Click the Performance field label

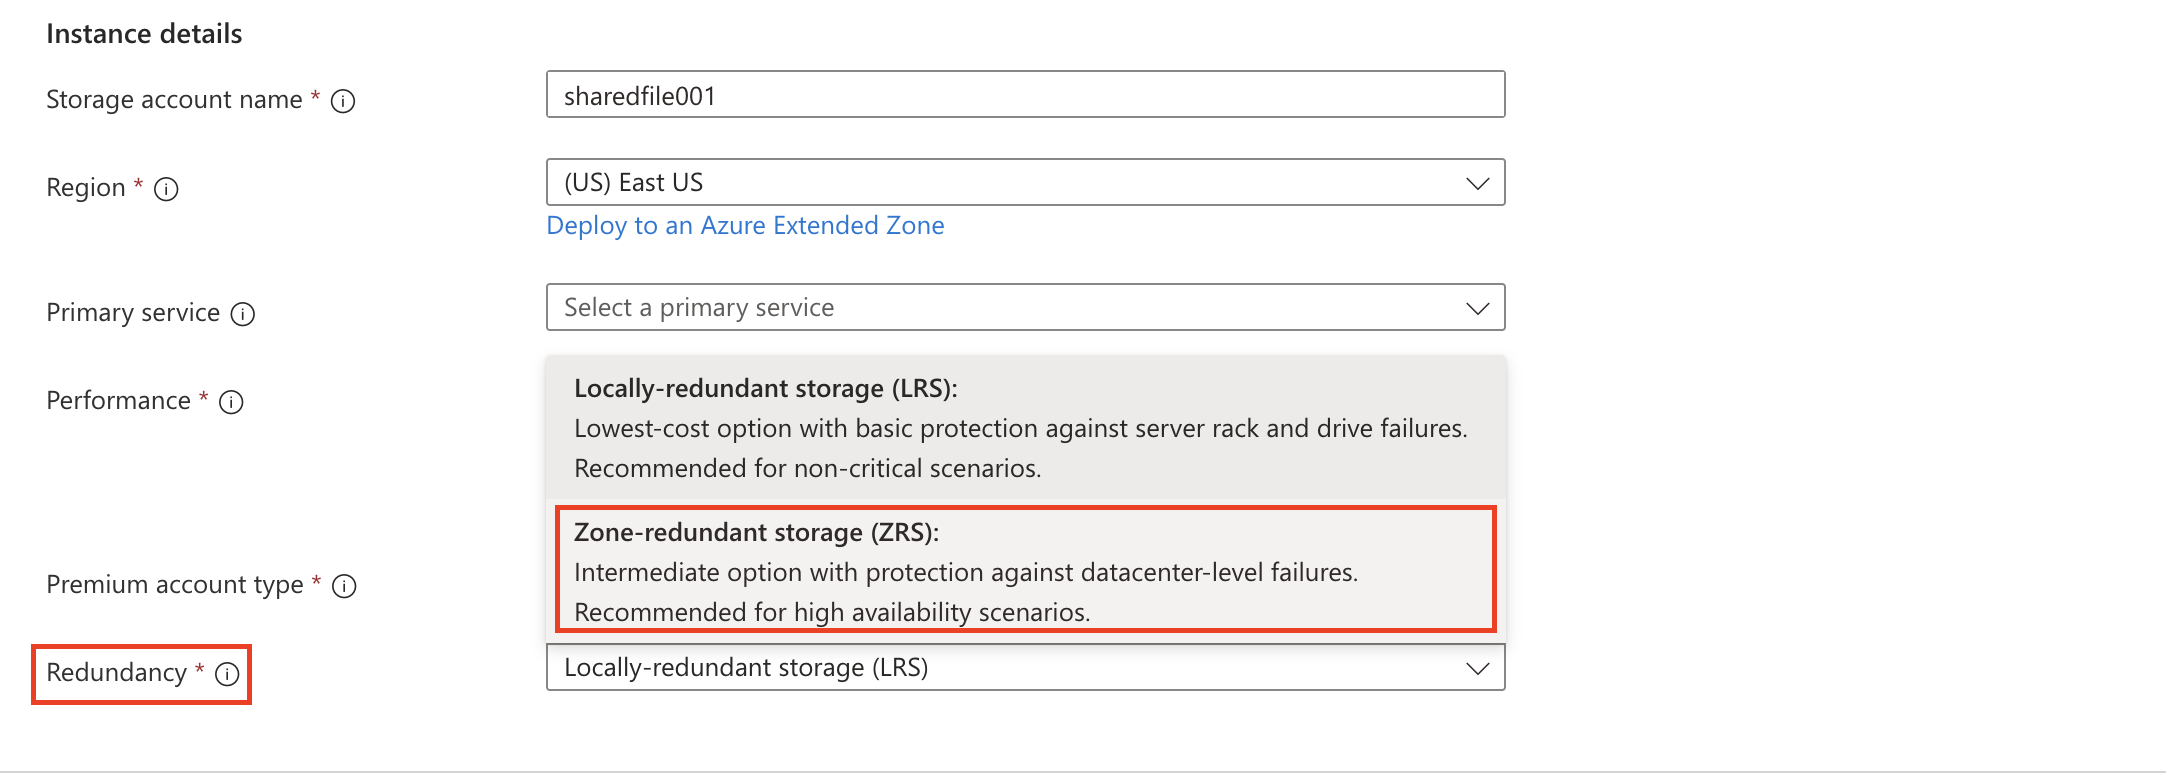click(x=118, y=400)
